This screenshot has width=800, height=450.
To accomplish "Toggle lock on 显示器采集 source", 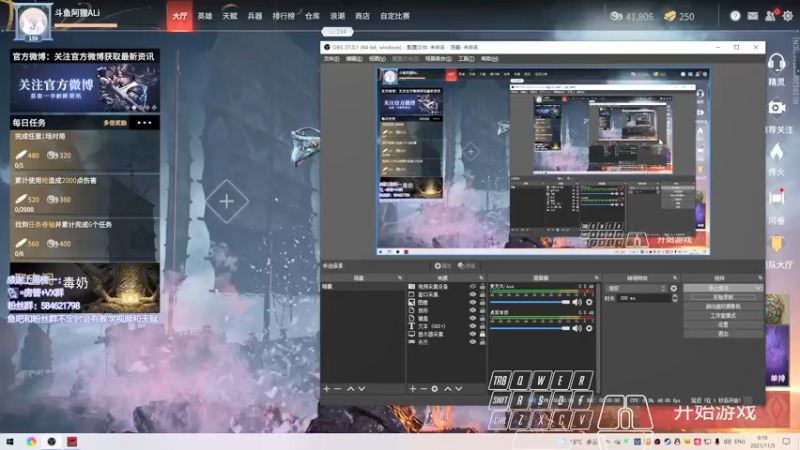I will tap(482, 334).
